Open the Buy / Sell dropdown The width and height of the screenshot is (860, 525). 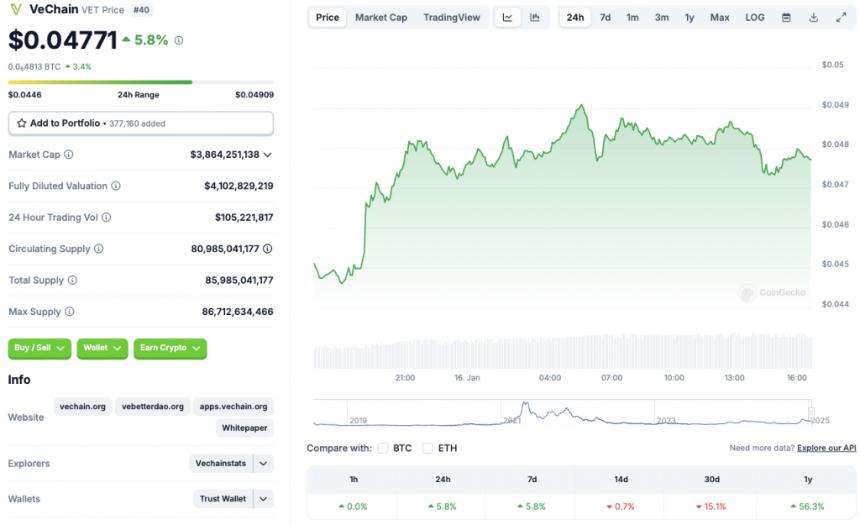coord(39,348)
